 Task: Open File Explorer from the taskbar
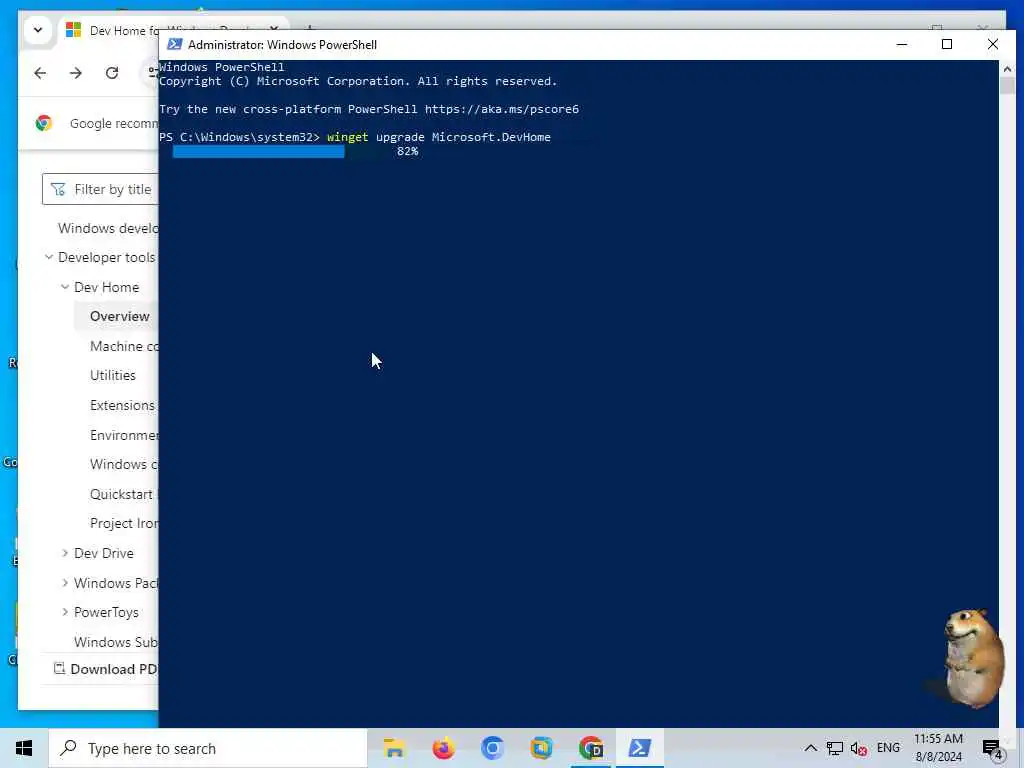[394, 748]
